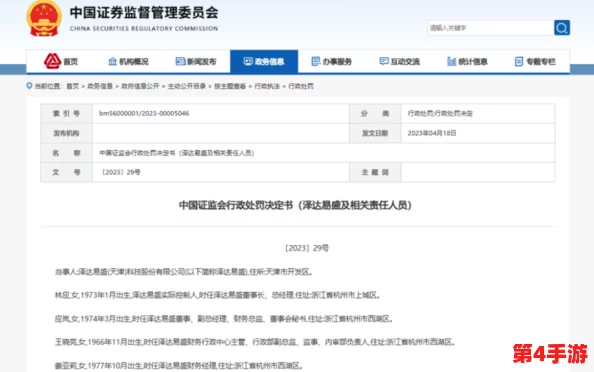Viewport: 594px width, 372px height.
Task: Open the 新闻发布 navigation tab
Action: tap(196, 61)
